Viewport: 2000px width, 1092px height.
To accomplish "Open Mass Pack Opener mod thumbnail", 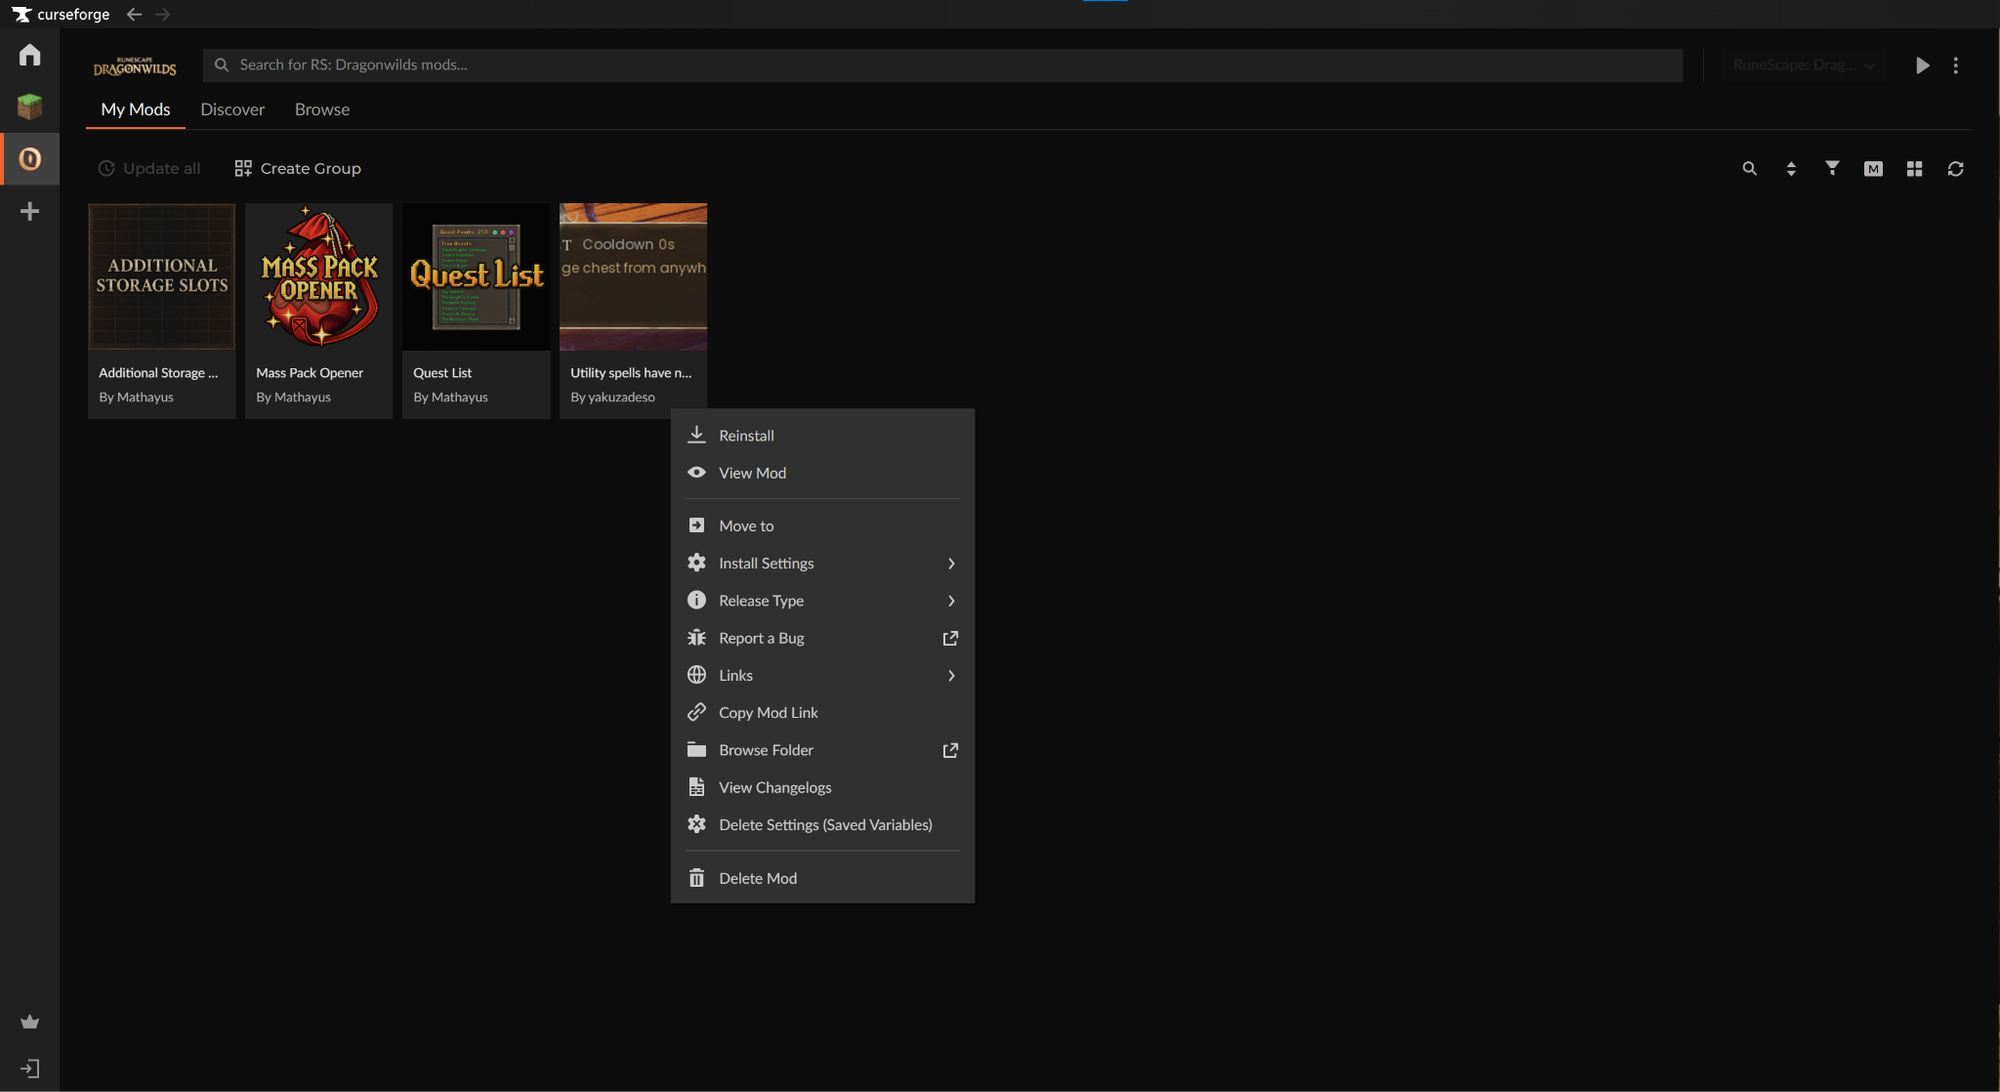I will coord(319,277).
